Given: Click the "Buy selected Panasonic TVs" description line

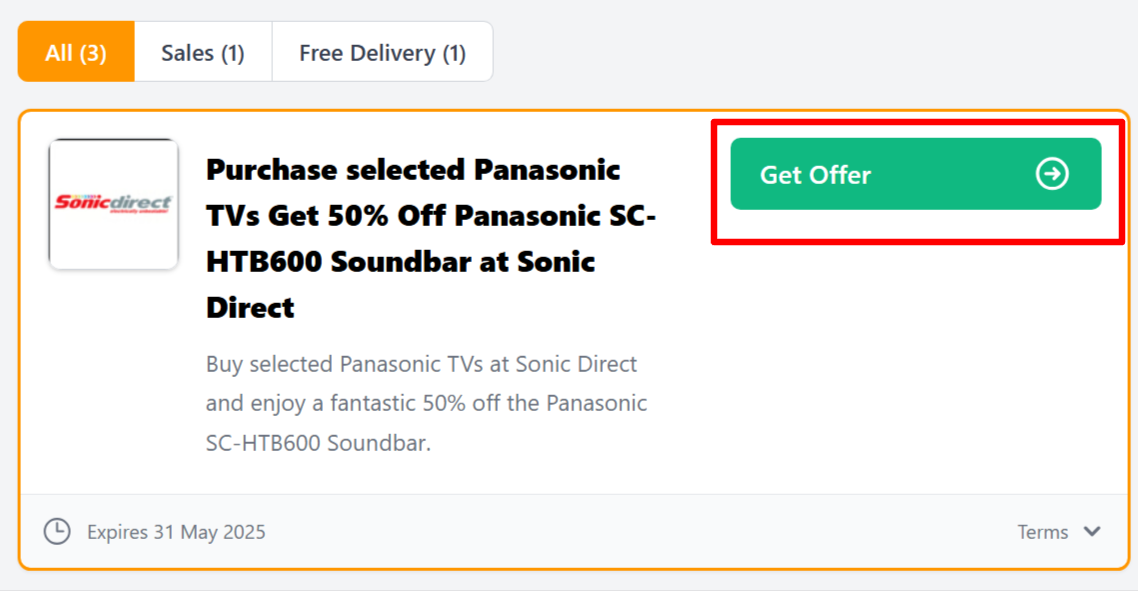Looking at the screenshot, I should point(421,364).
